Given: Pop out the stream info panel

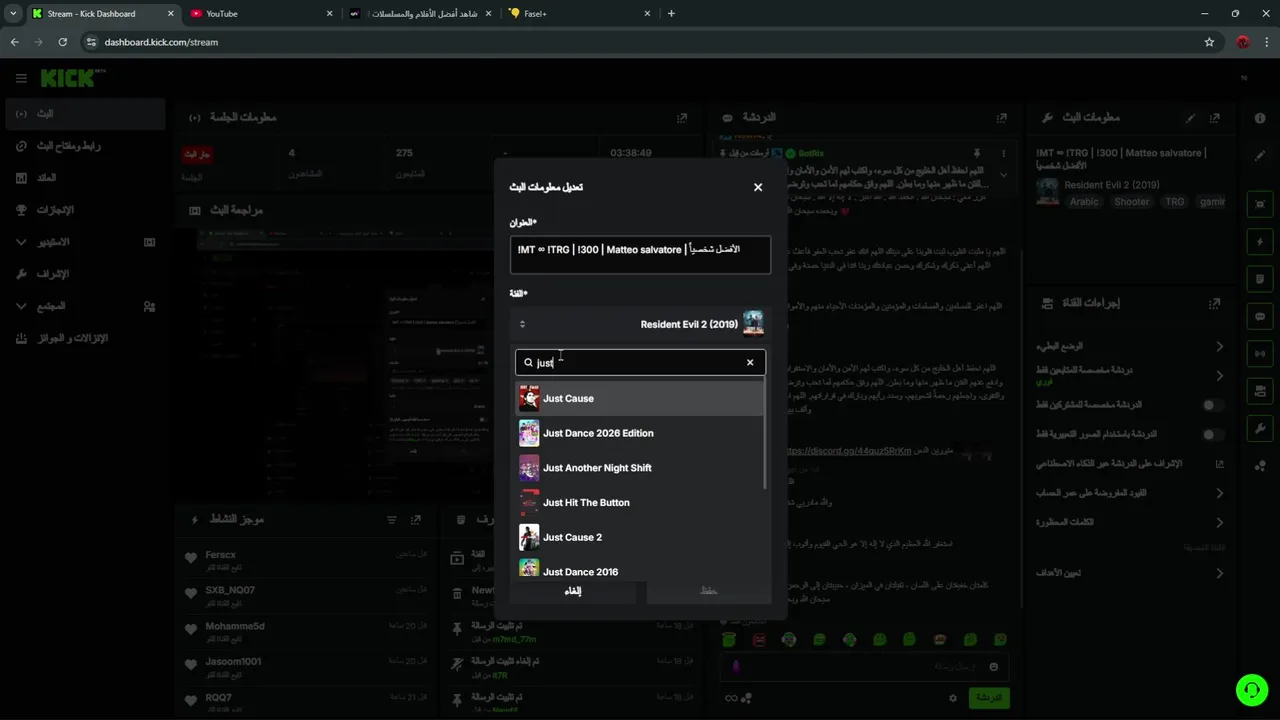Looking at the screenshot, I should click(x=1215, y=118).
